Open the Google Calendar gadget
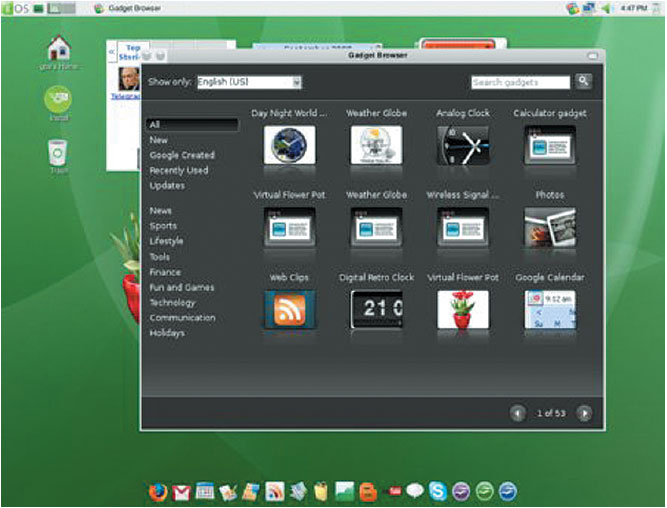This screenshot has width=667, height=508. pyautogui.click(x=550, y=309)
